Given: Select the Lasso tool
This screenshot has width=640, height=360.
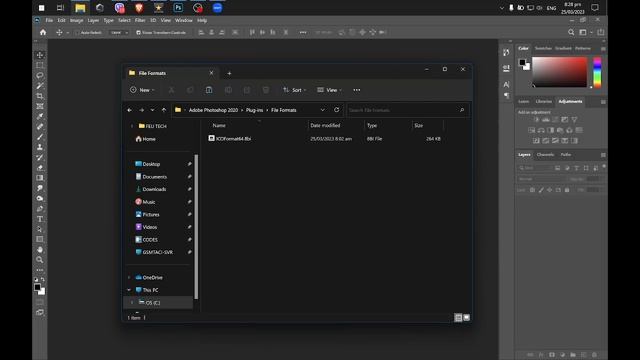Looking at the screenshot, I should pyautogui.click(x=40, y=76).
